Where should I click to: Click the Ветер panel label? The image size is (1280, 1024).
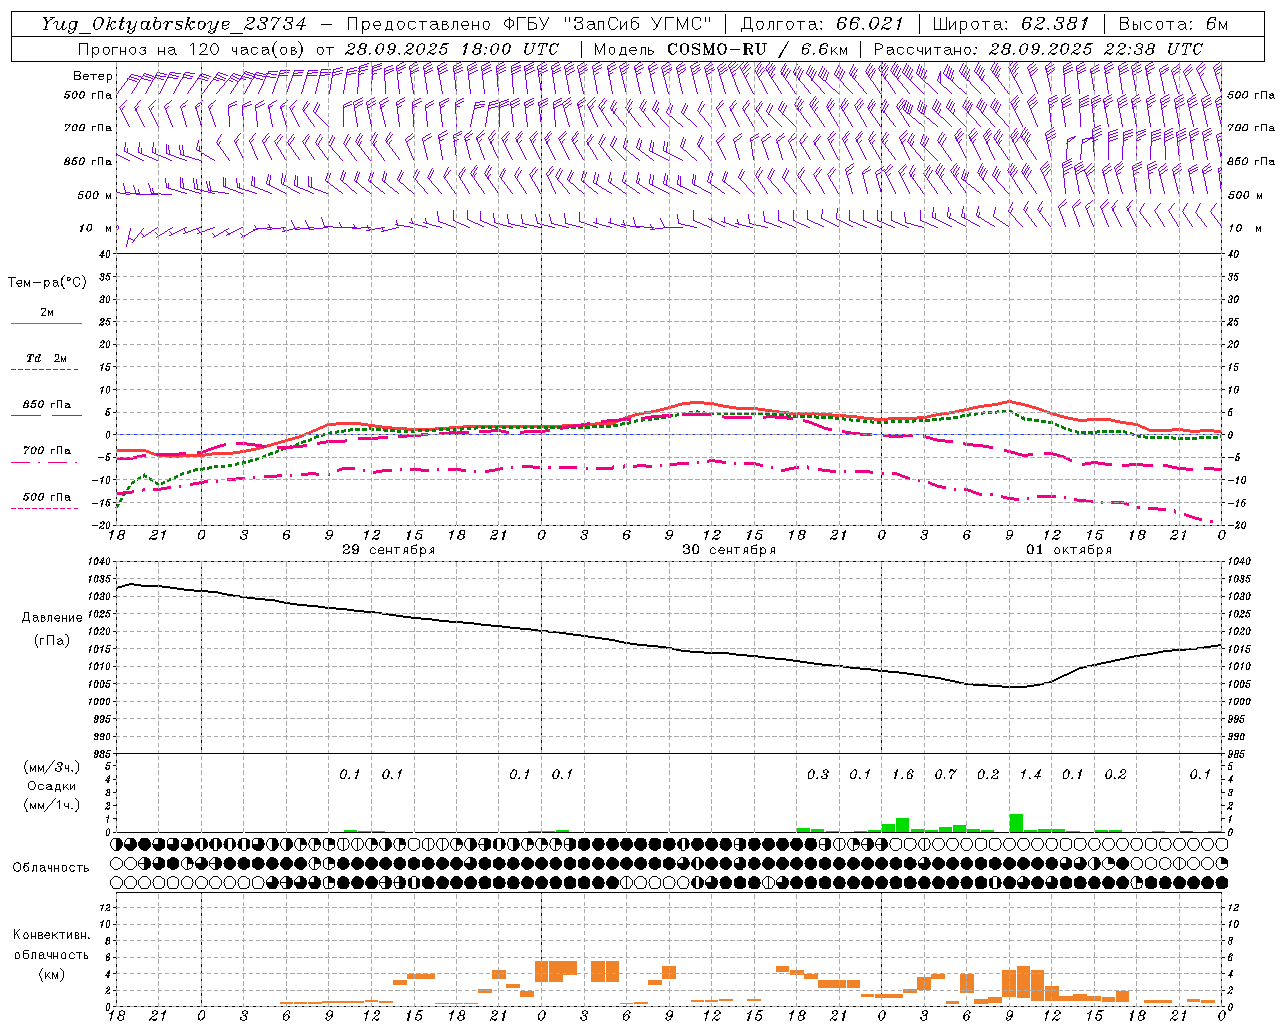pyautogui.click(x=93, y=76)
